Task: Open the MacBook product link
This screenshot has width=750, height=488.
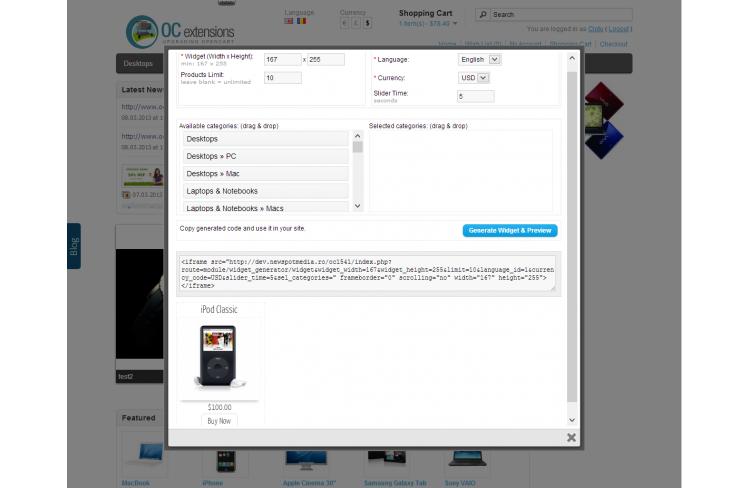Action: coord(136,483)
